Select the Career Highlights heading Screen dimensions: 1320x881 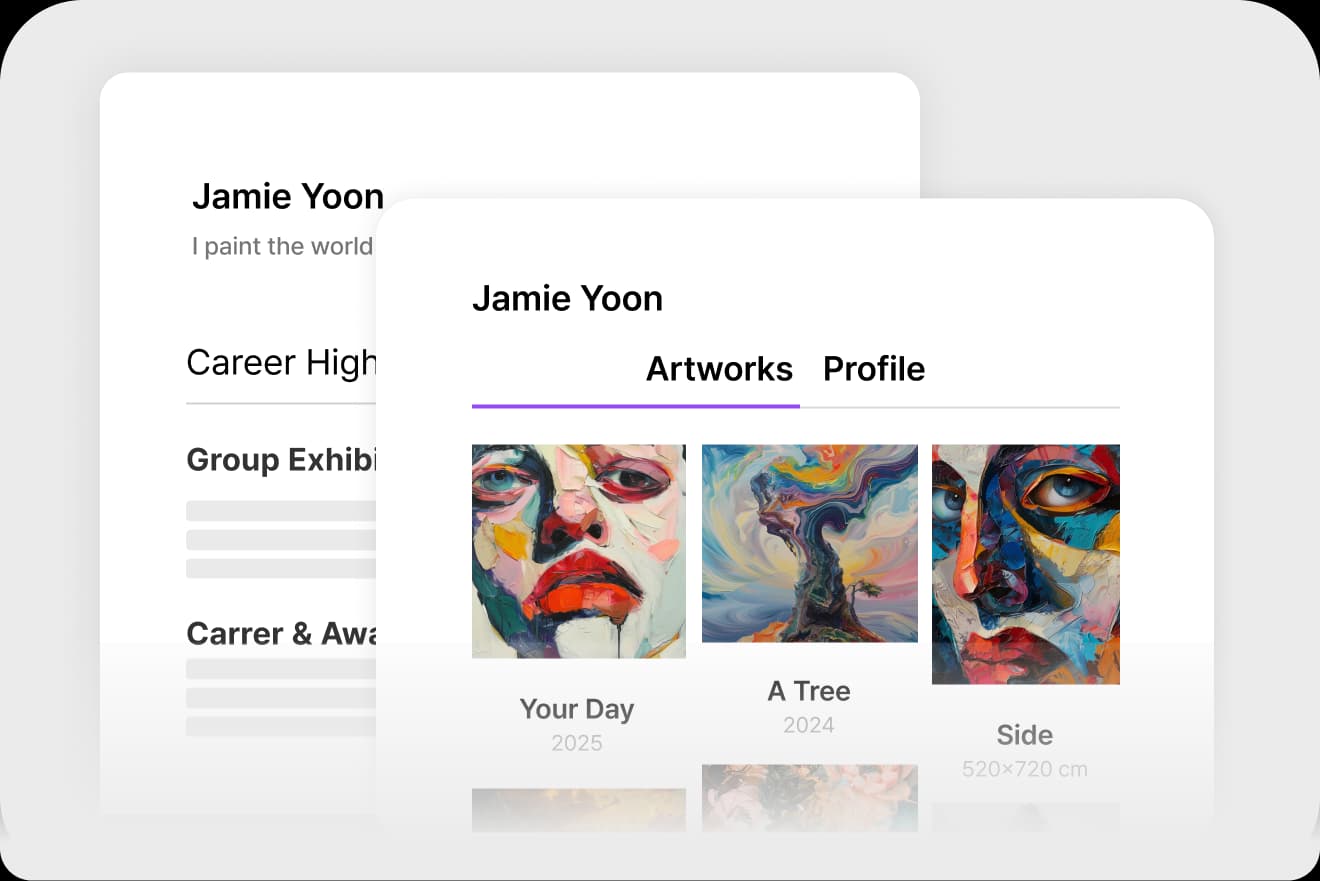[x=282, y=362]
